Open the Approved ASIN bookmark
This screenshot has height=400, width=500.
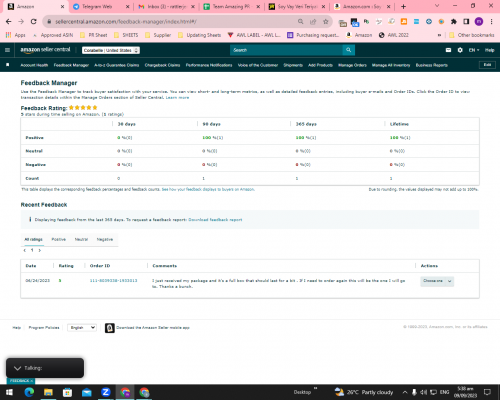coord(53,35)
